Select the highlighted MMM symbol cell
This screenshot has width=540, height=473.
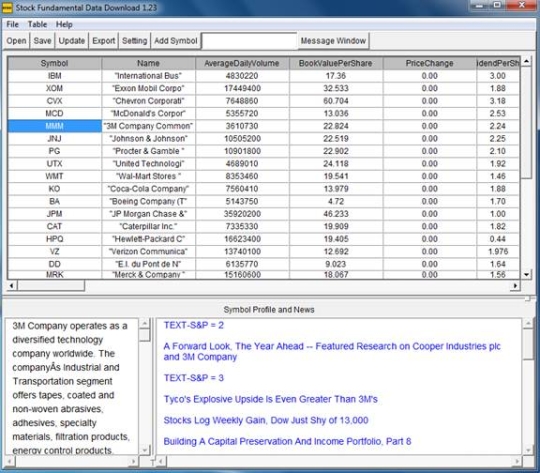point(54,126)
